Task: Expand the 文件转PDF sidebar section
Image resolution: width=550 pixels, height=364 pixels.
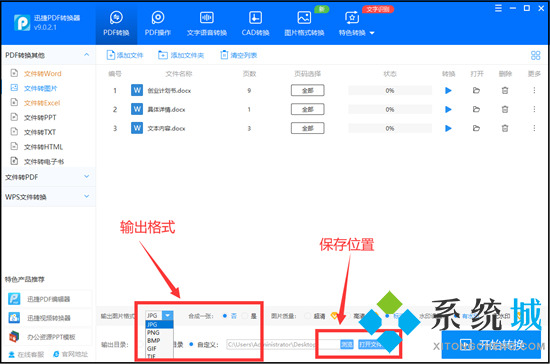Action: point(87,176)
